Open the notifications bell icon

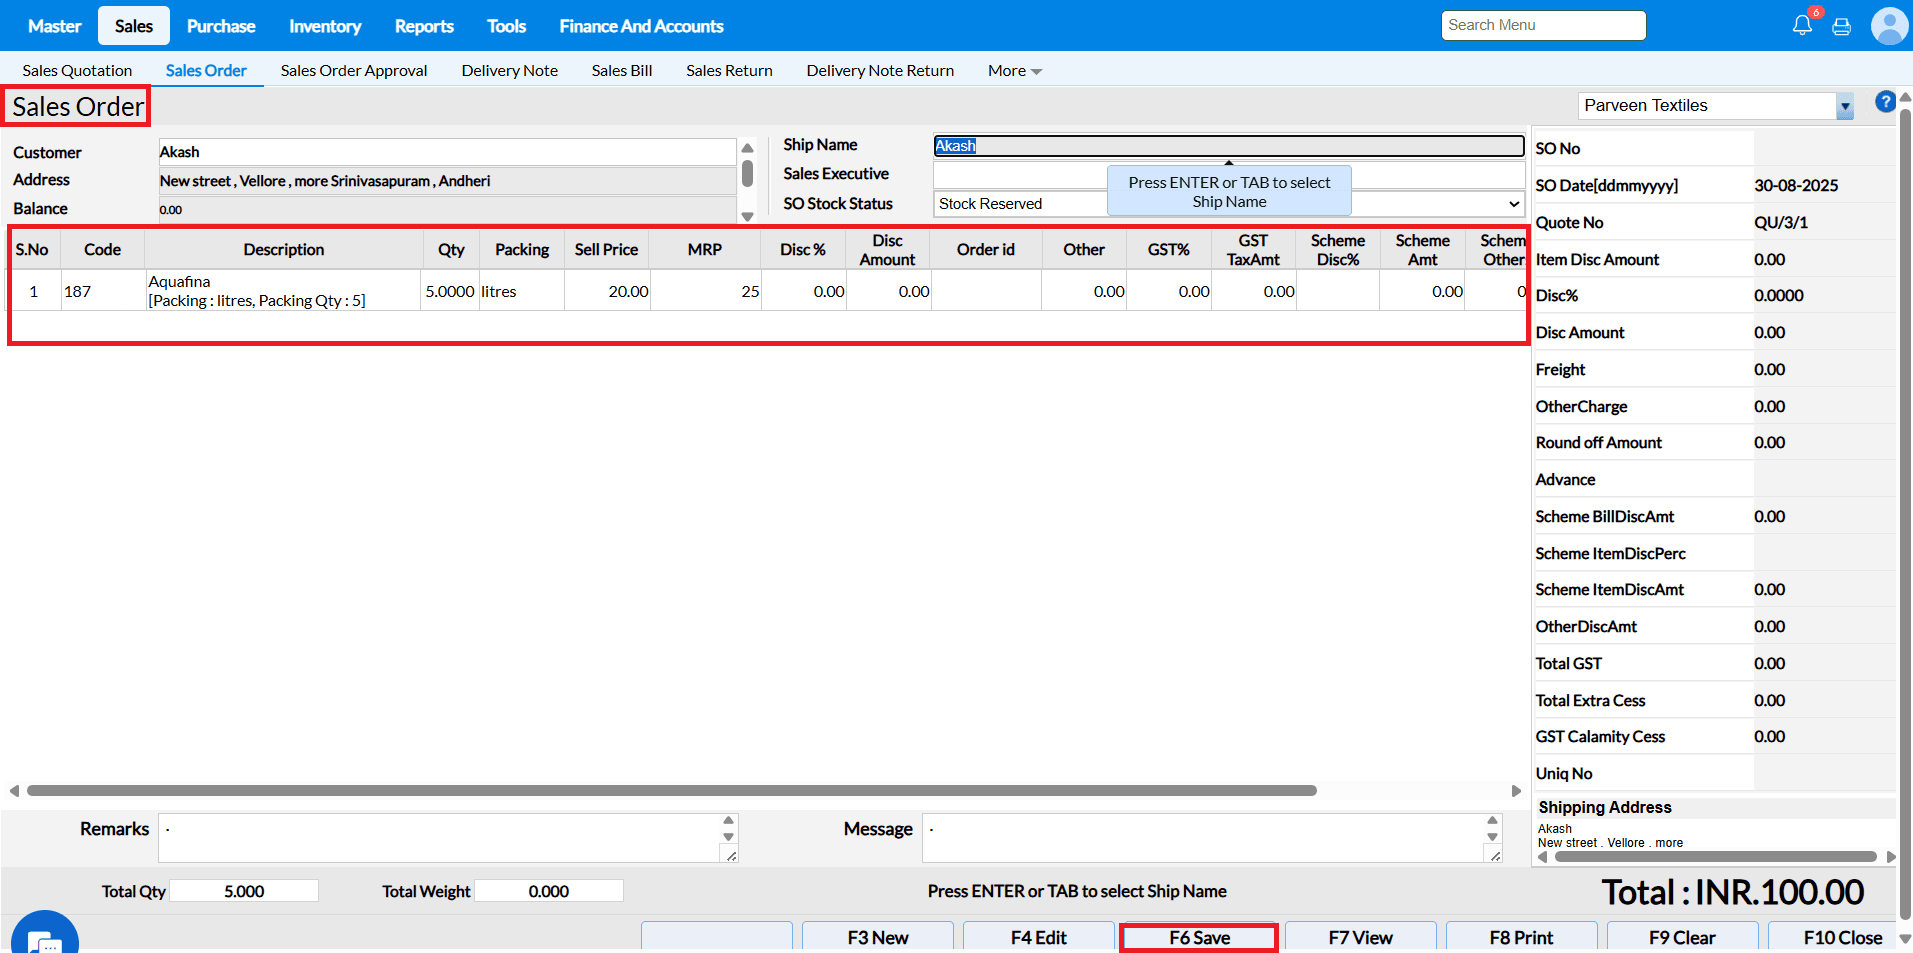coord(1802,26)
